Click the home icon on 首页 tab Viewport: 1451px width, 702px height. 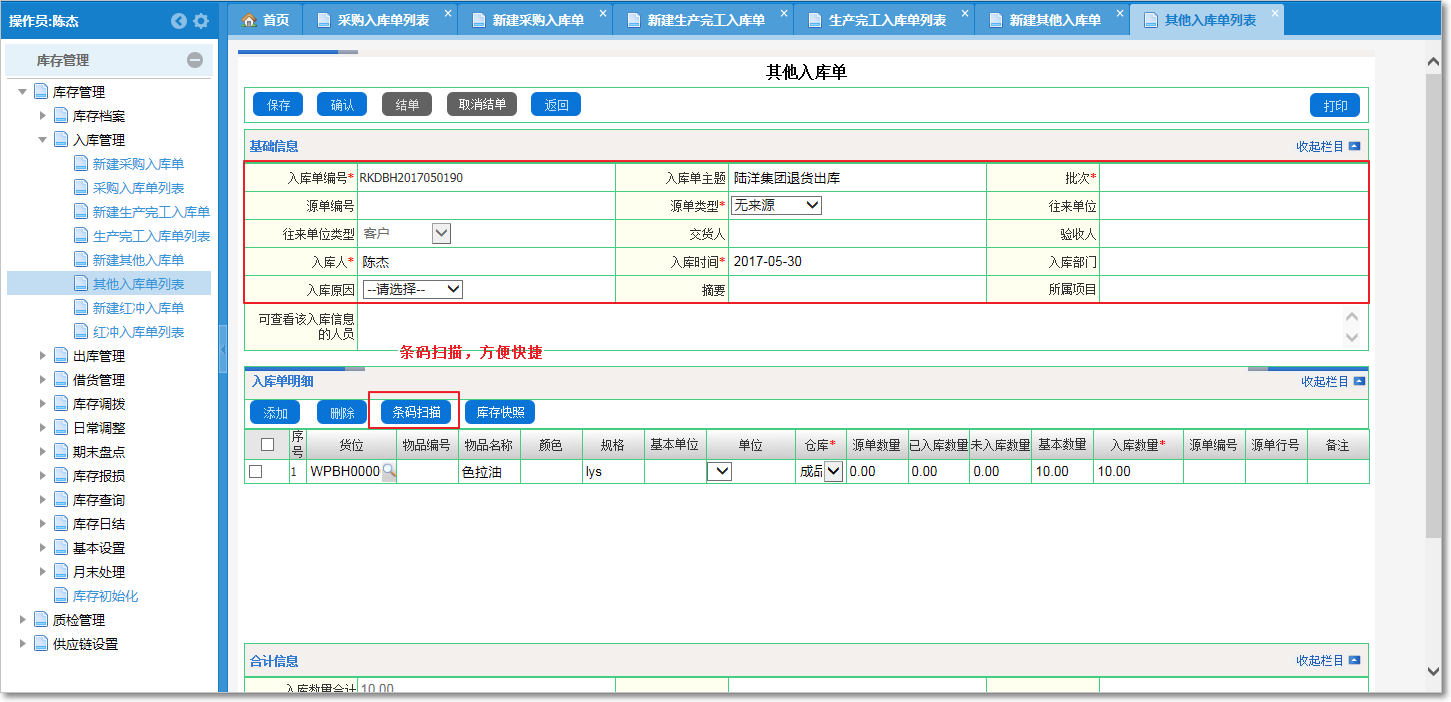[x=250, y=20]
